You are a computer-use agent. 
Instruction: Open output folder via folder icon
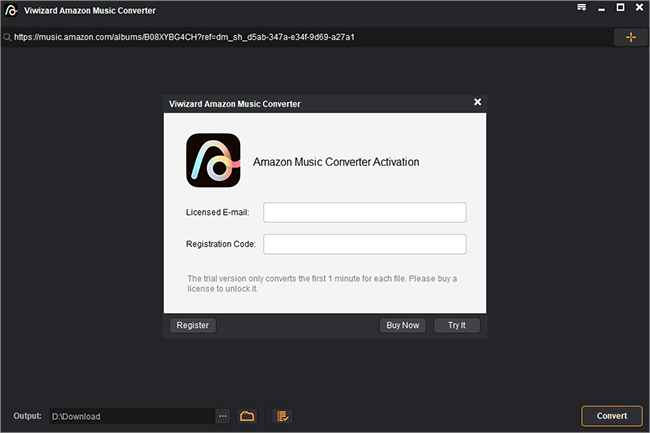(247, 416)
